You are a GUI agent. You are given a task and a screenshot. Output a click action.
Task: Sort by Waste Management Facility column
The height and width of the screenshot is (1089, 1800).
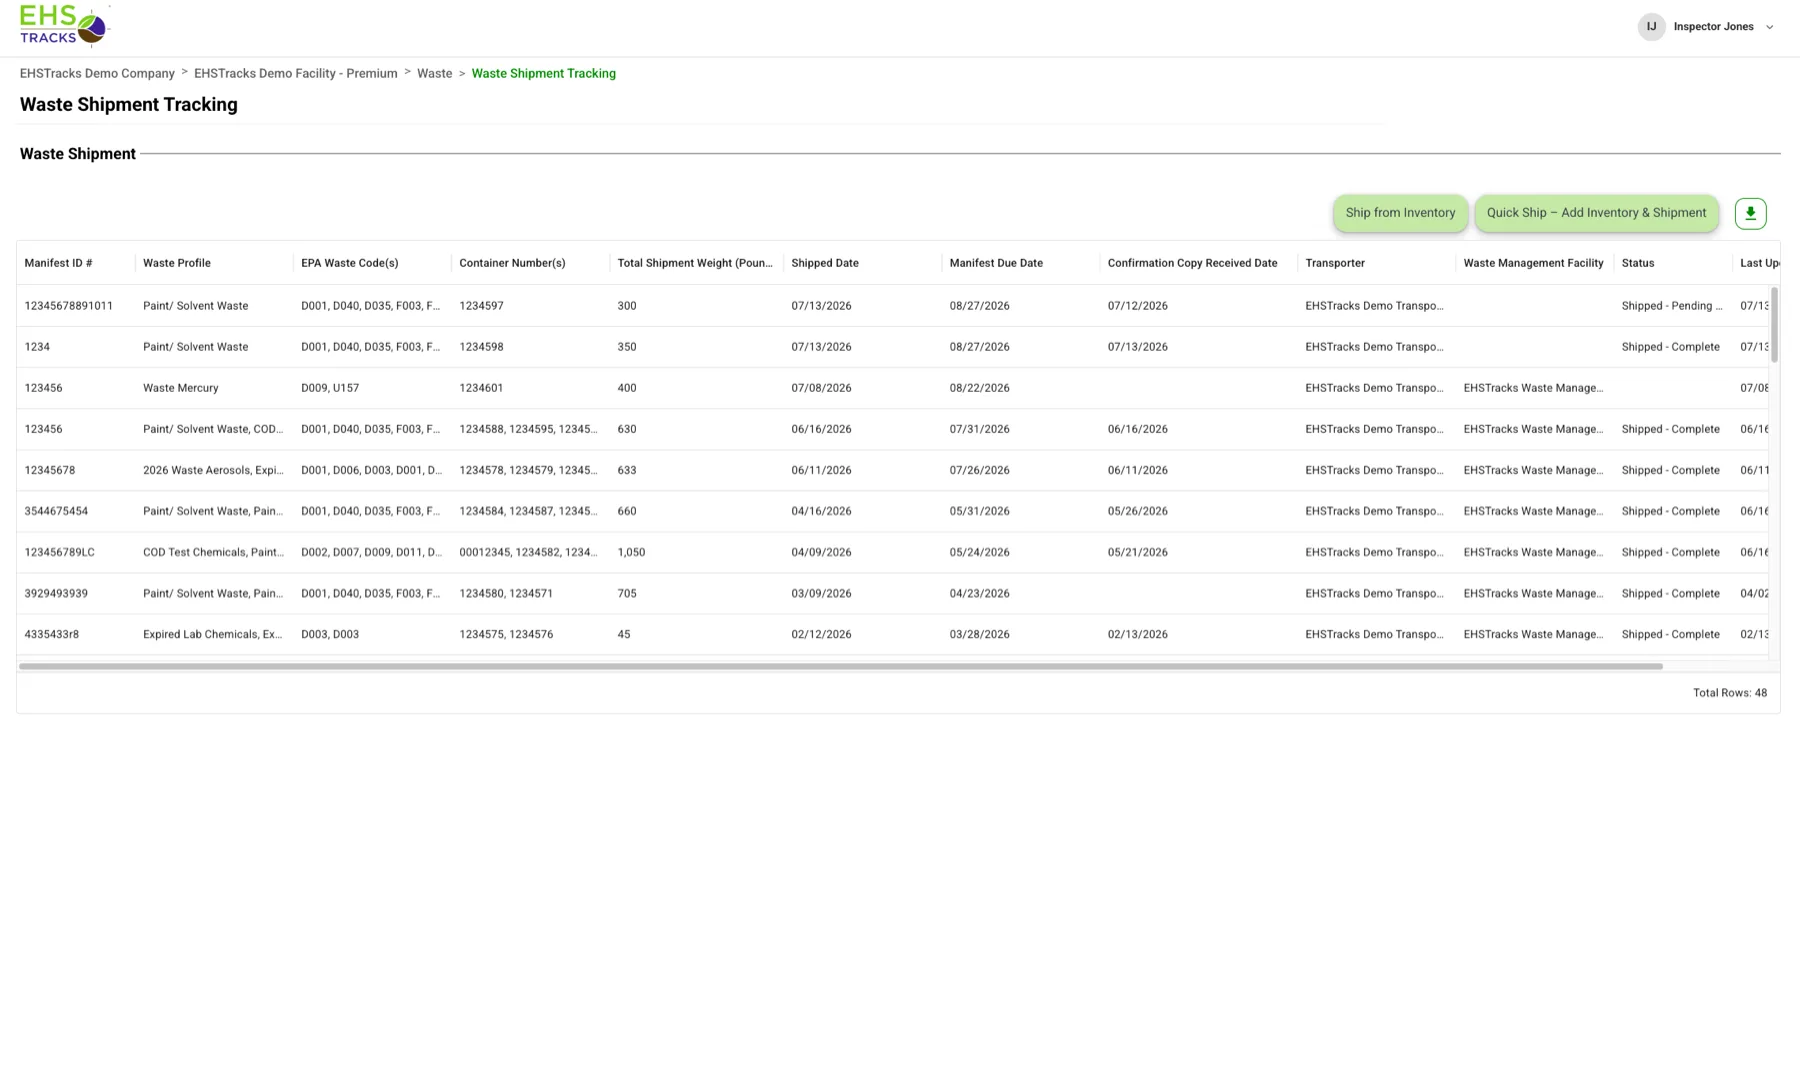click(1534, 263)
